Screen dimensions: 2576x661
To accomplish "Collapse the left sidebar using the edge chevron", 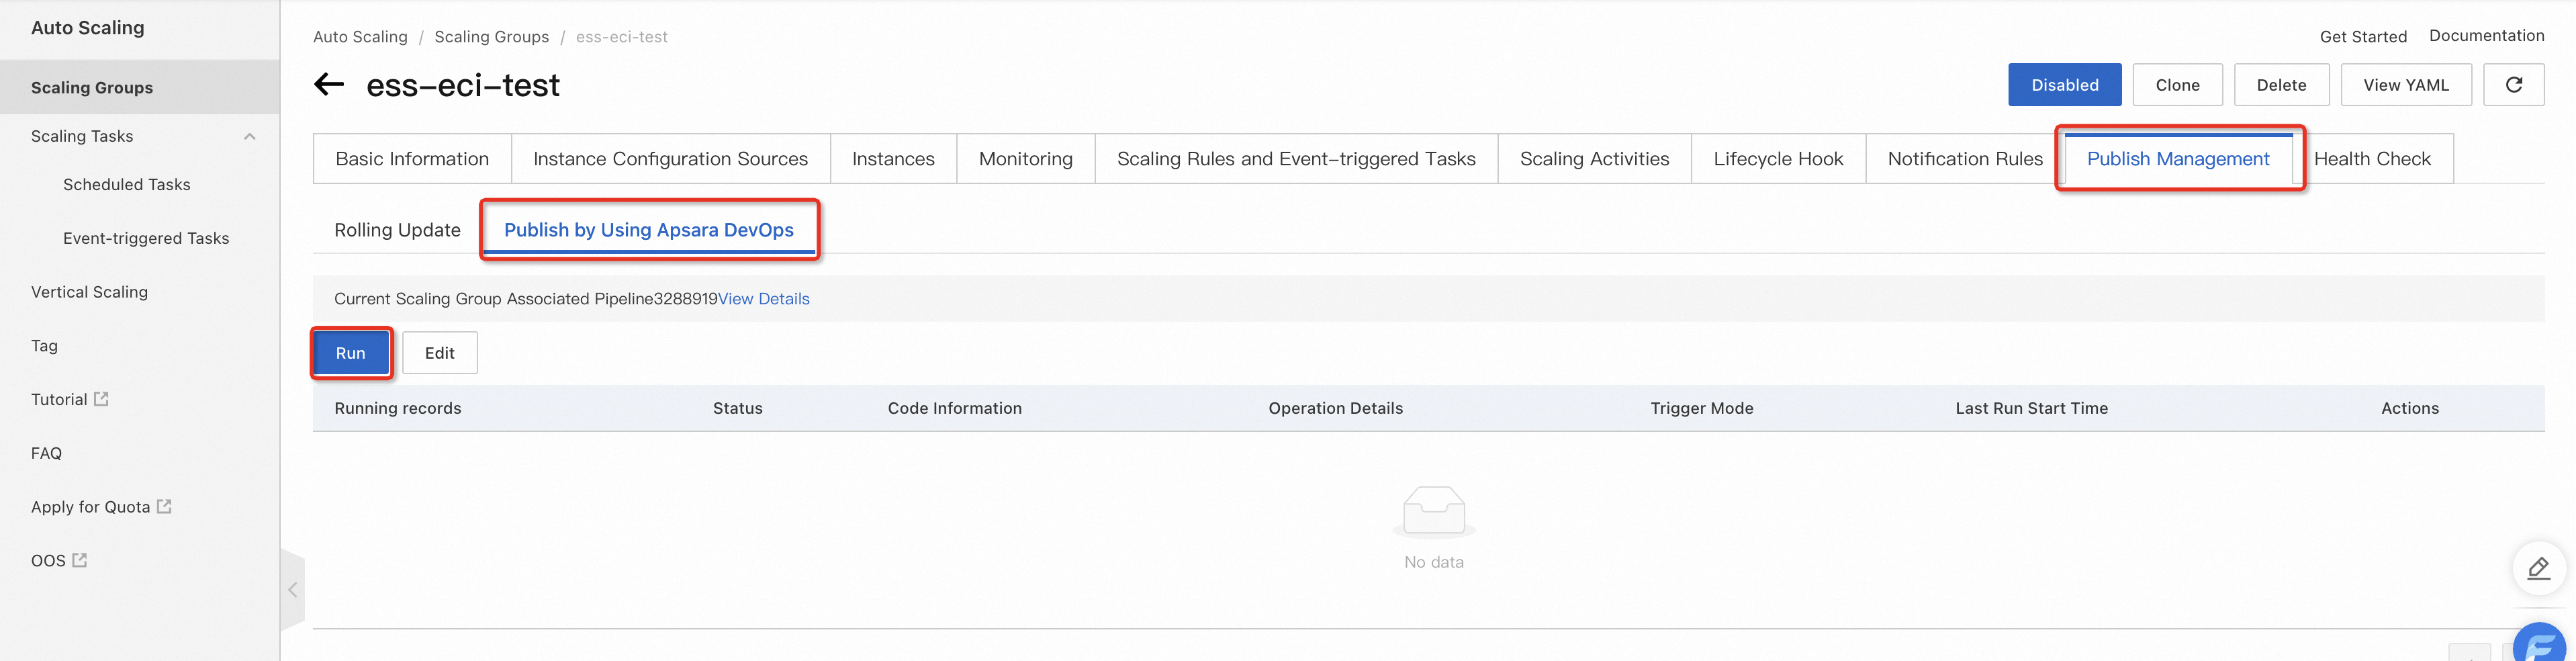I will click(292, 590).
